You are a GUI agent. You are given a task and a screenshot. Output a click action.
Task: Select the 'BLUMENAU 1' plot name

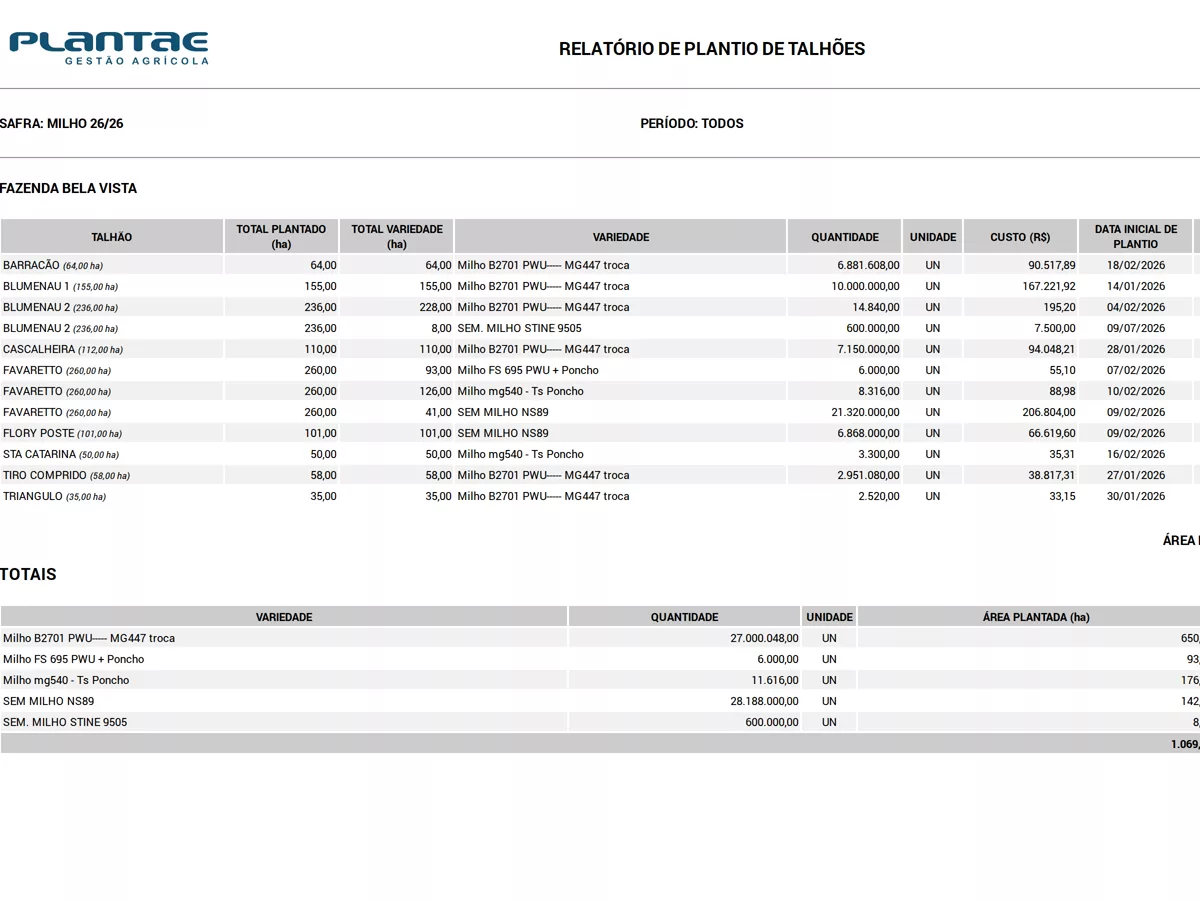37,286
